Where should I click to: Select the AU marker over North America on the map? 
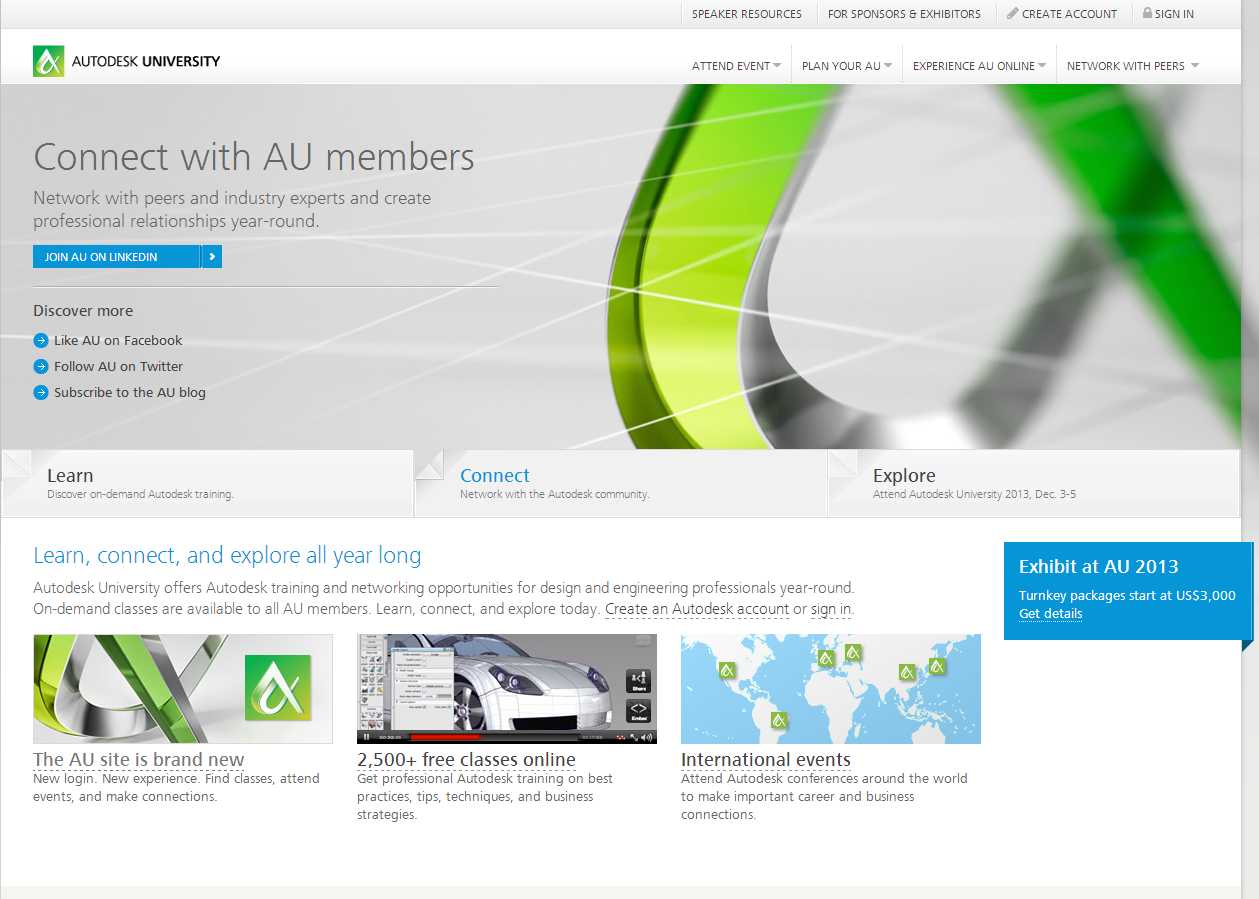(x=727, y=670)
